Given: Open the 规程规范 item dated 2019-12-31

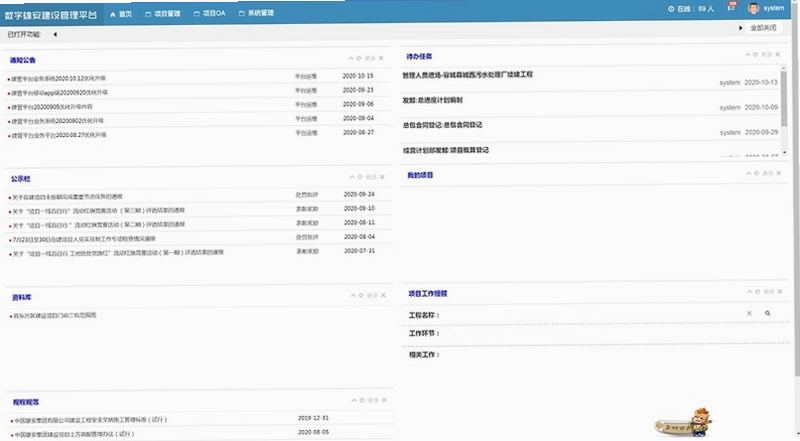Looking at the screenshot, I should [90, 420].
